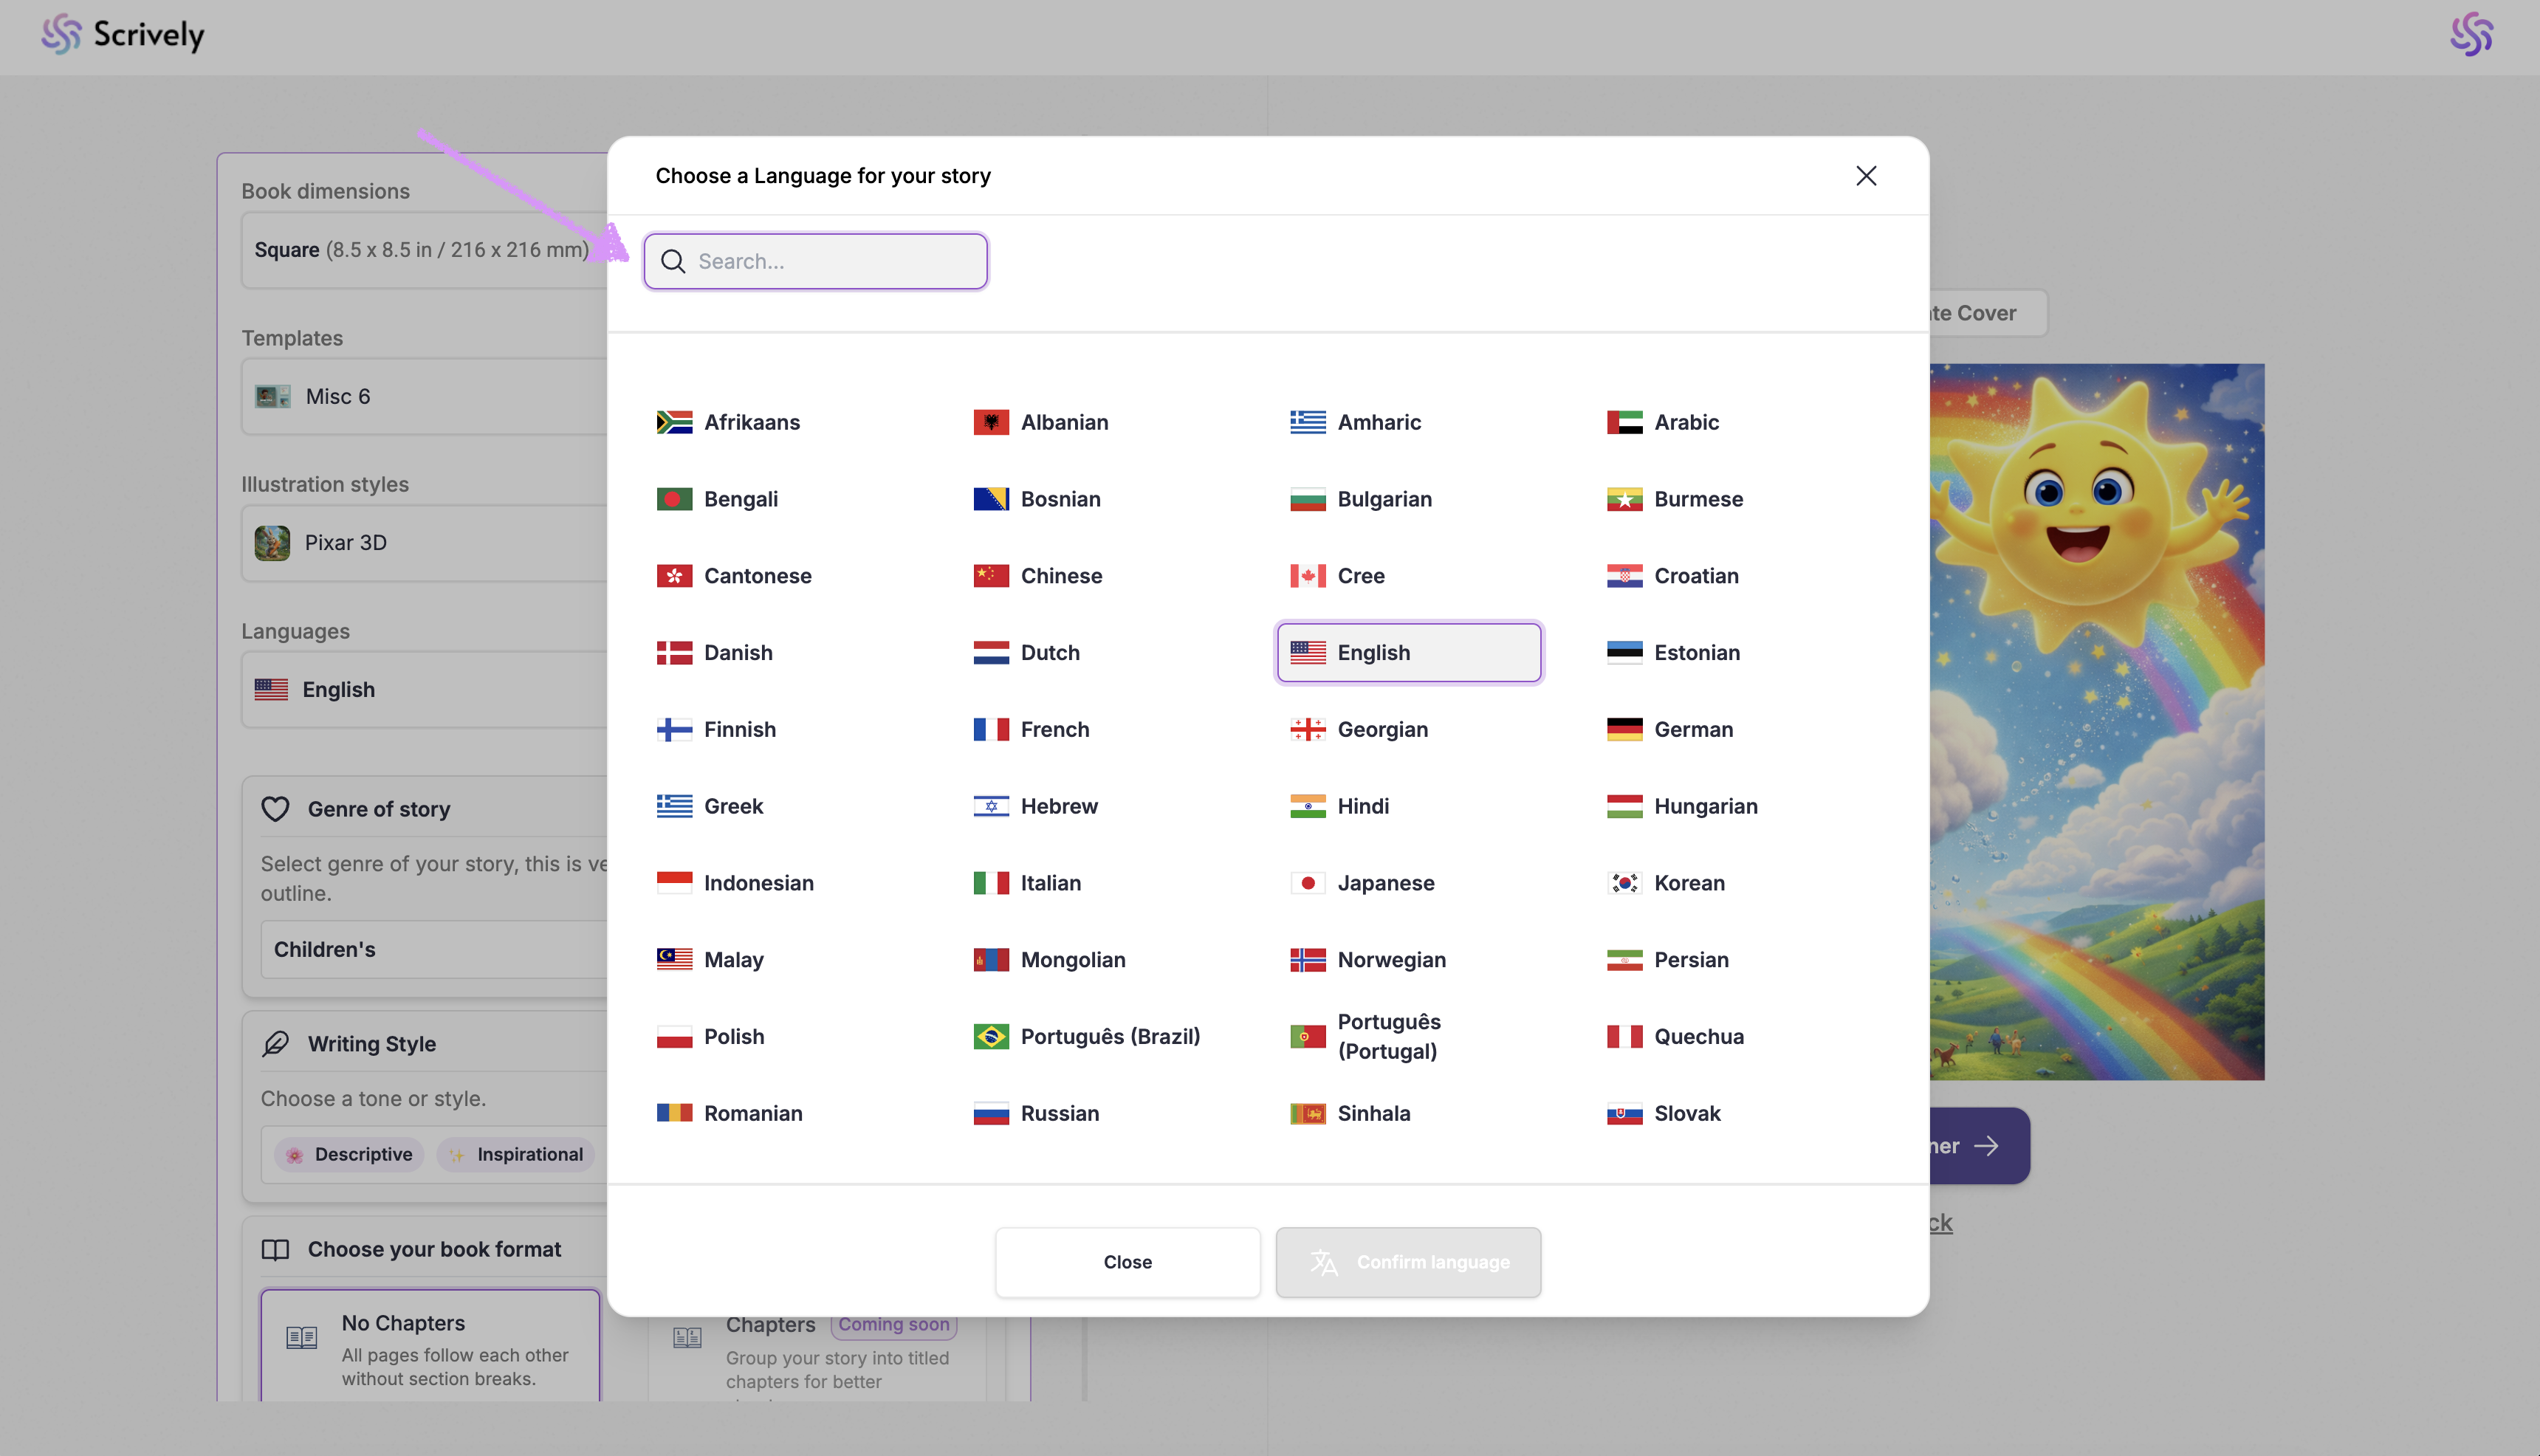Click the Canadian flag next to Cree
The height and width of the screenshot is (1456, 2540).
pyautogui.click(x=1307, y=576)
